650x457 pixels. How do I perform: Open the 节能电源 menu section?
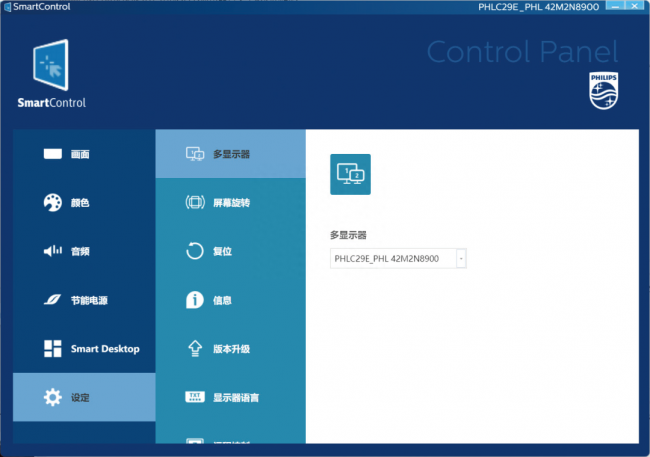click(x=84, y=300)
